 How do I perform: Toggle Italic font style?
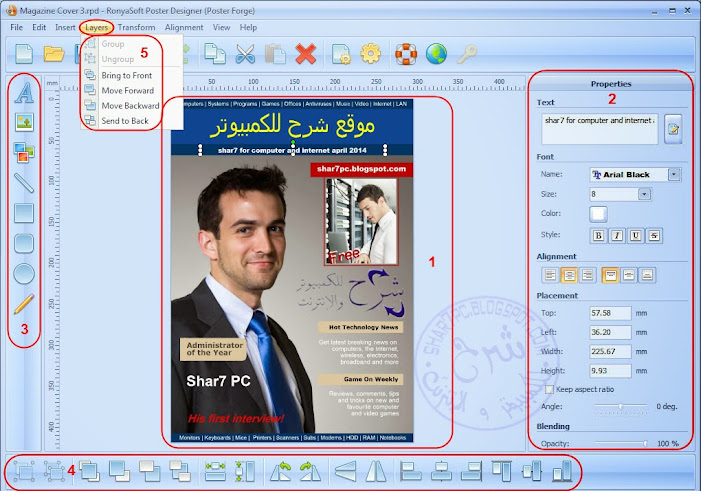click(617, 236)
